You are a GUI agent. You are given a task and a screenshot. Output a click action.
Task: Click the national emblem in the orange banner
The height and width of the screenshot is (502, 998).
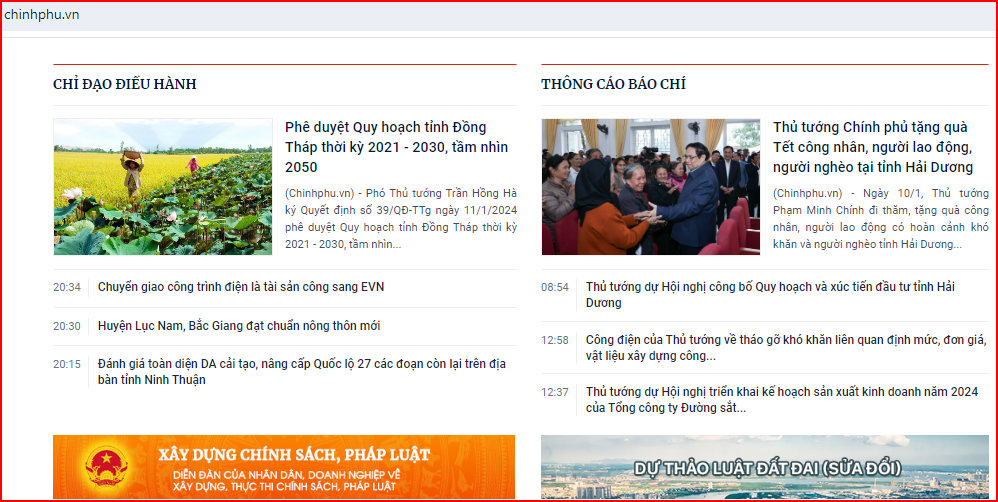[x=106, y=466]
